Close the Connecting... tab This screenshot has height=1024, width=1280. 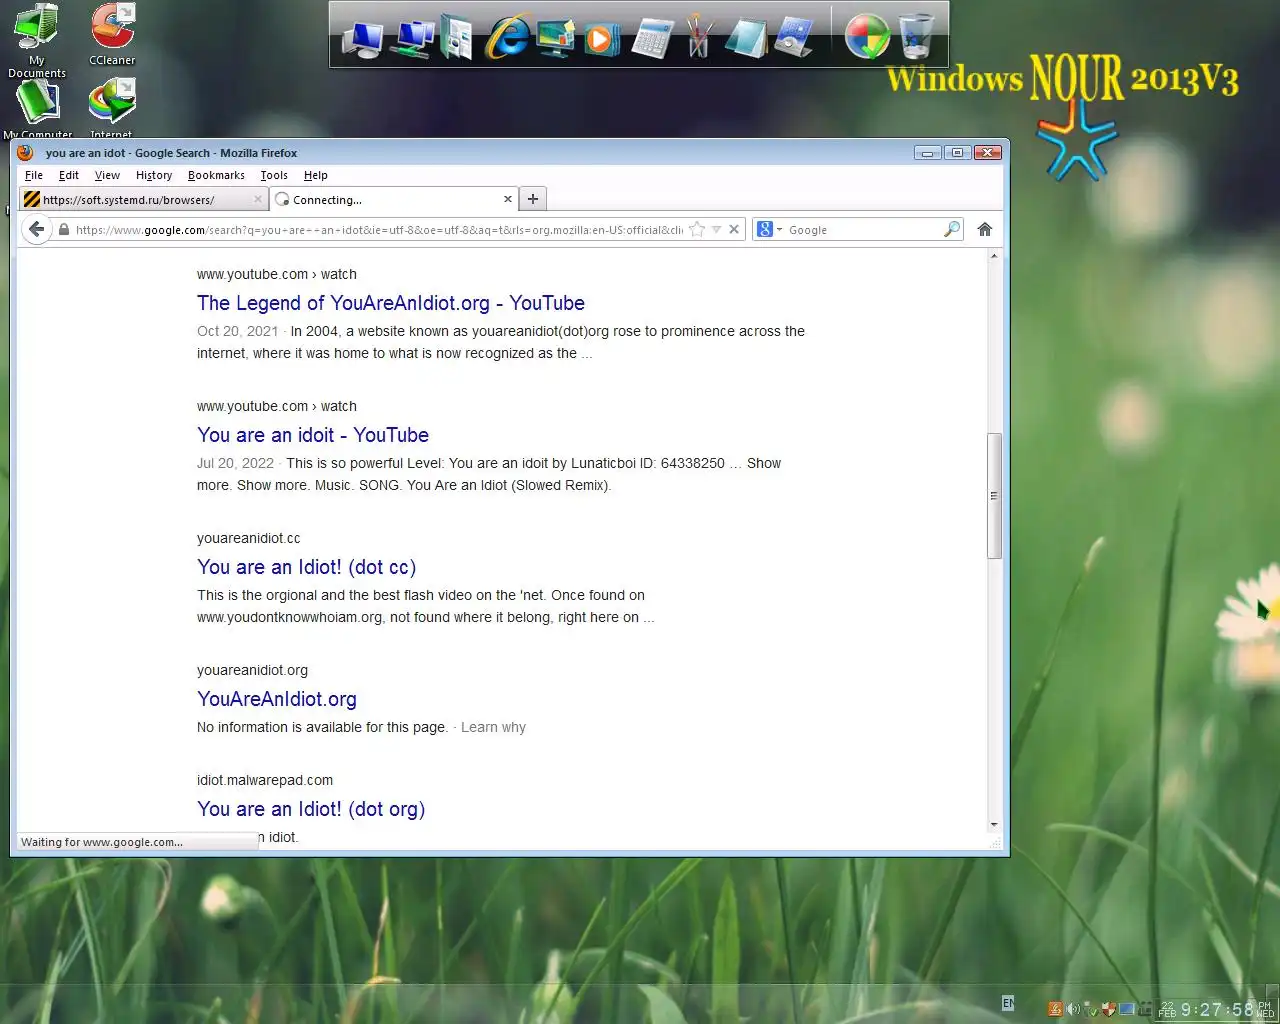pyautogui.click(x=508, y=199)
